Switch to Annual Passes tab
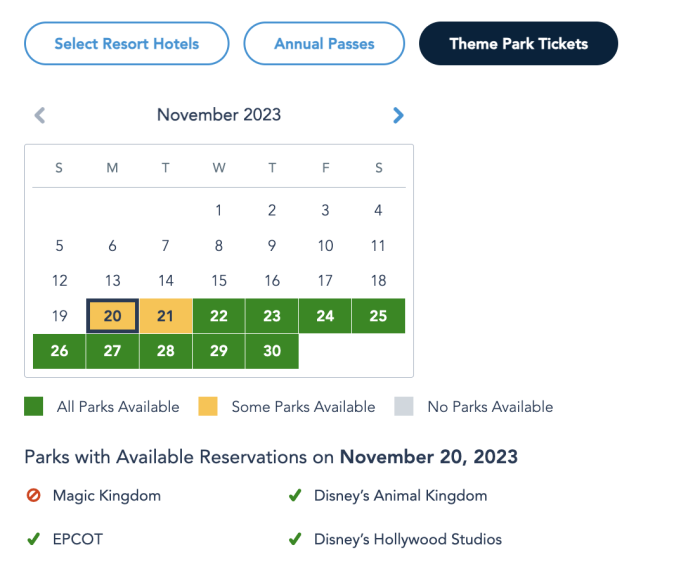The height and width of the screenshot is (564, 700). tap(324, 44)
